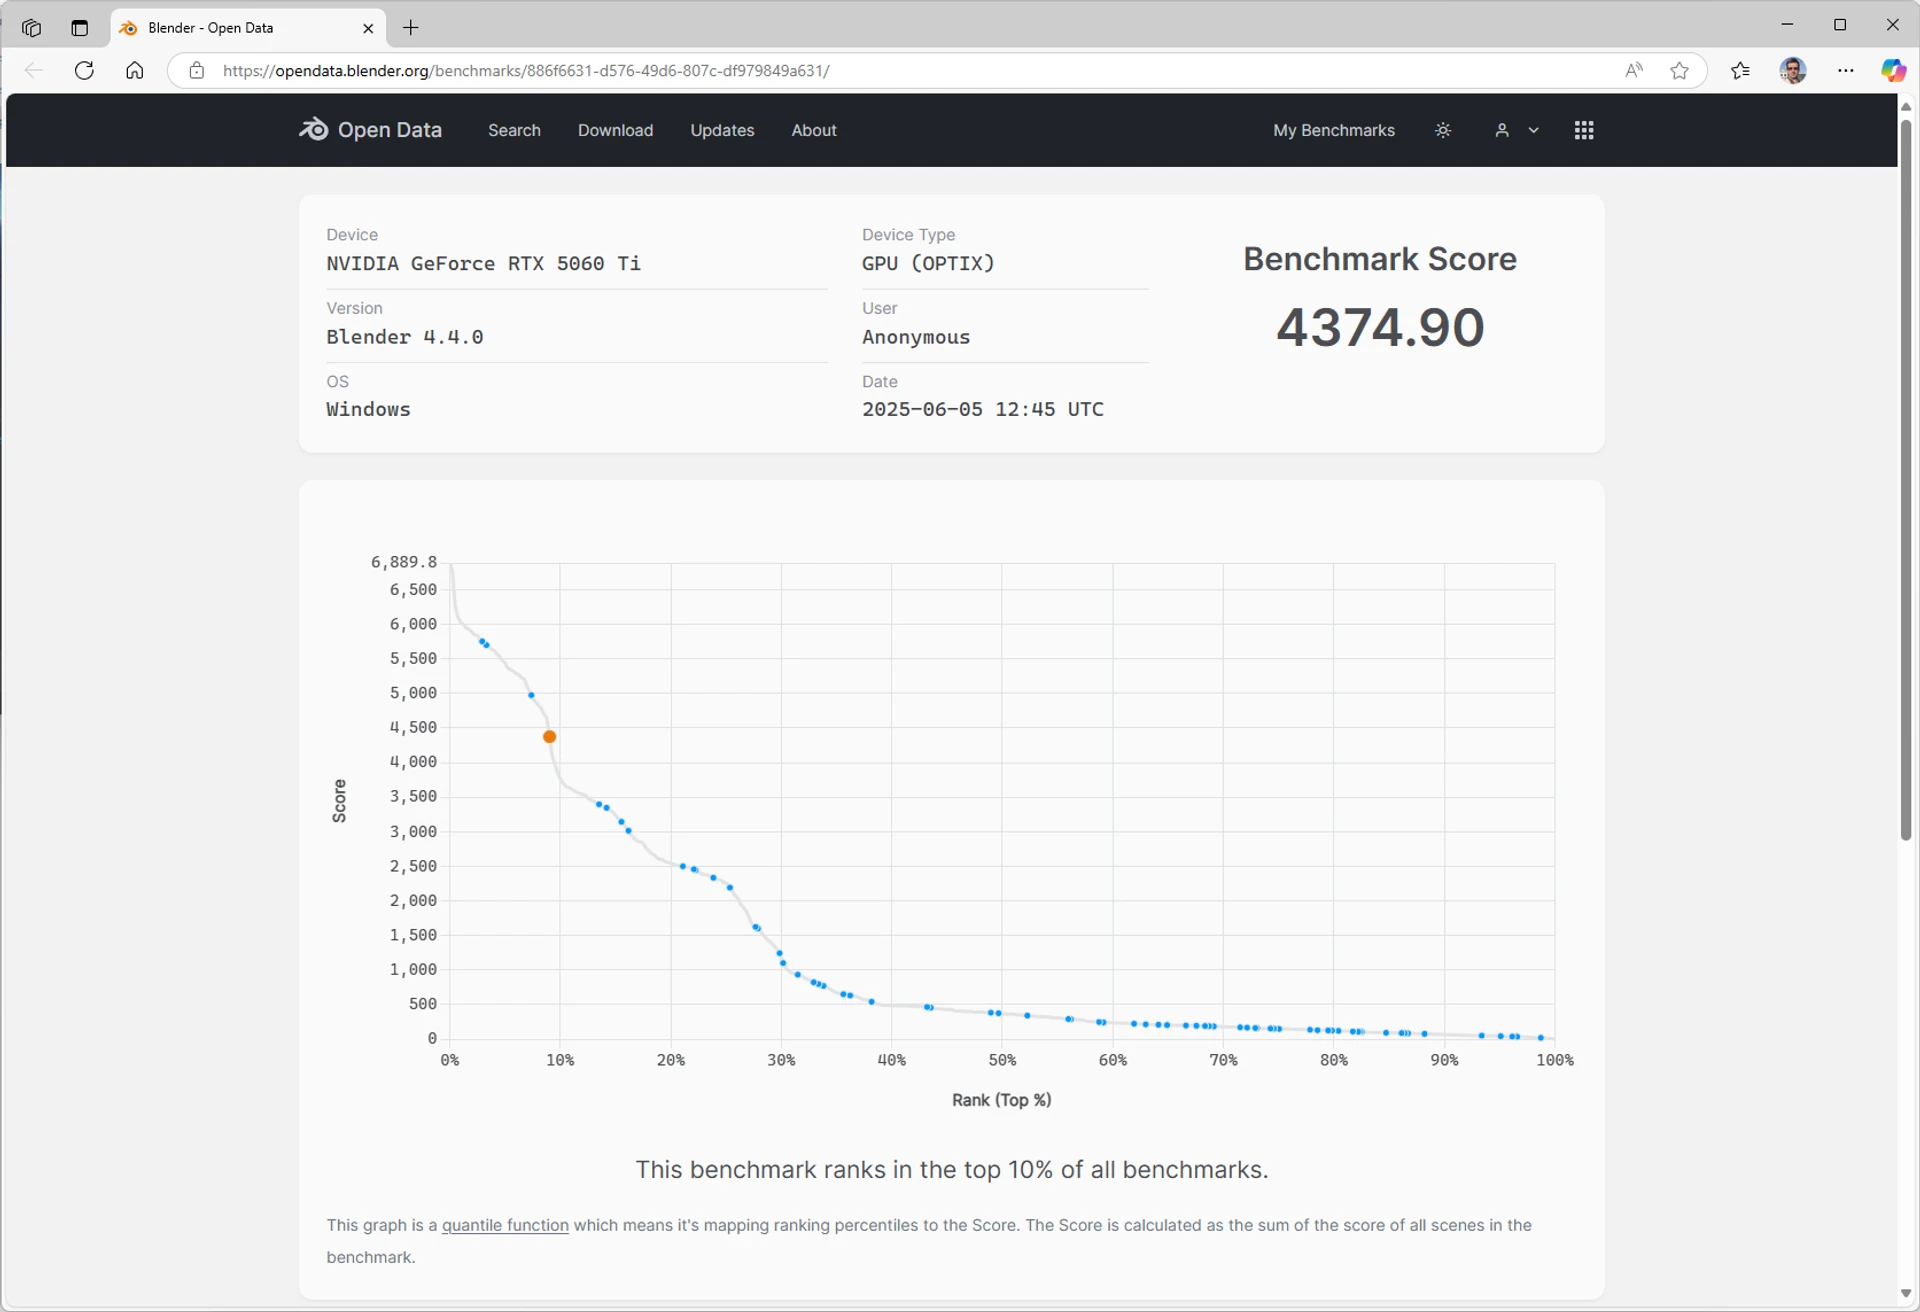This screenshot has height=1312, width=1920.
Task: Click the date 2025-06-05 12:45 UTC
Action: pyautogui.click(x=983, y=410)
